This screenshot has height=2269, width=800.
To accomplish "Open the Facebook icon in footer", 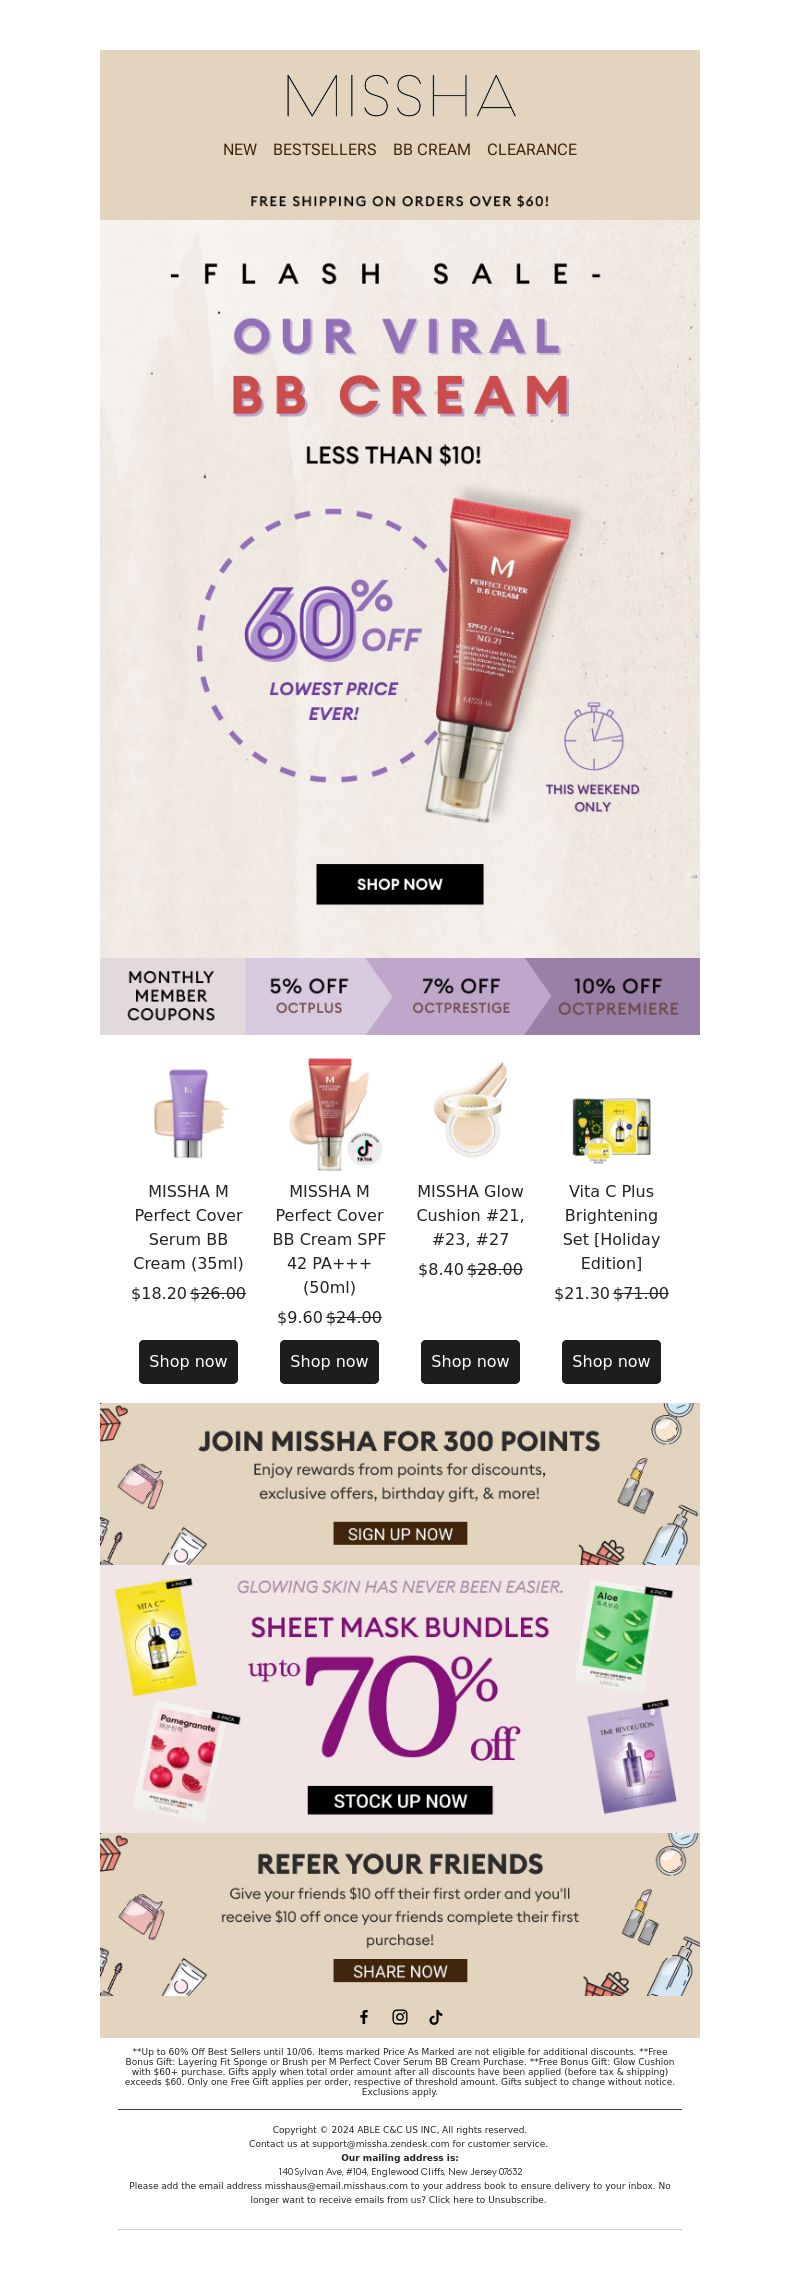I will pyautogui.click(x=364, y=2017).
